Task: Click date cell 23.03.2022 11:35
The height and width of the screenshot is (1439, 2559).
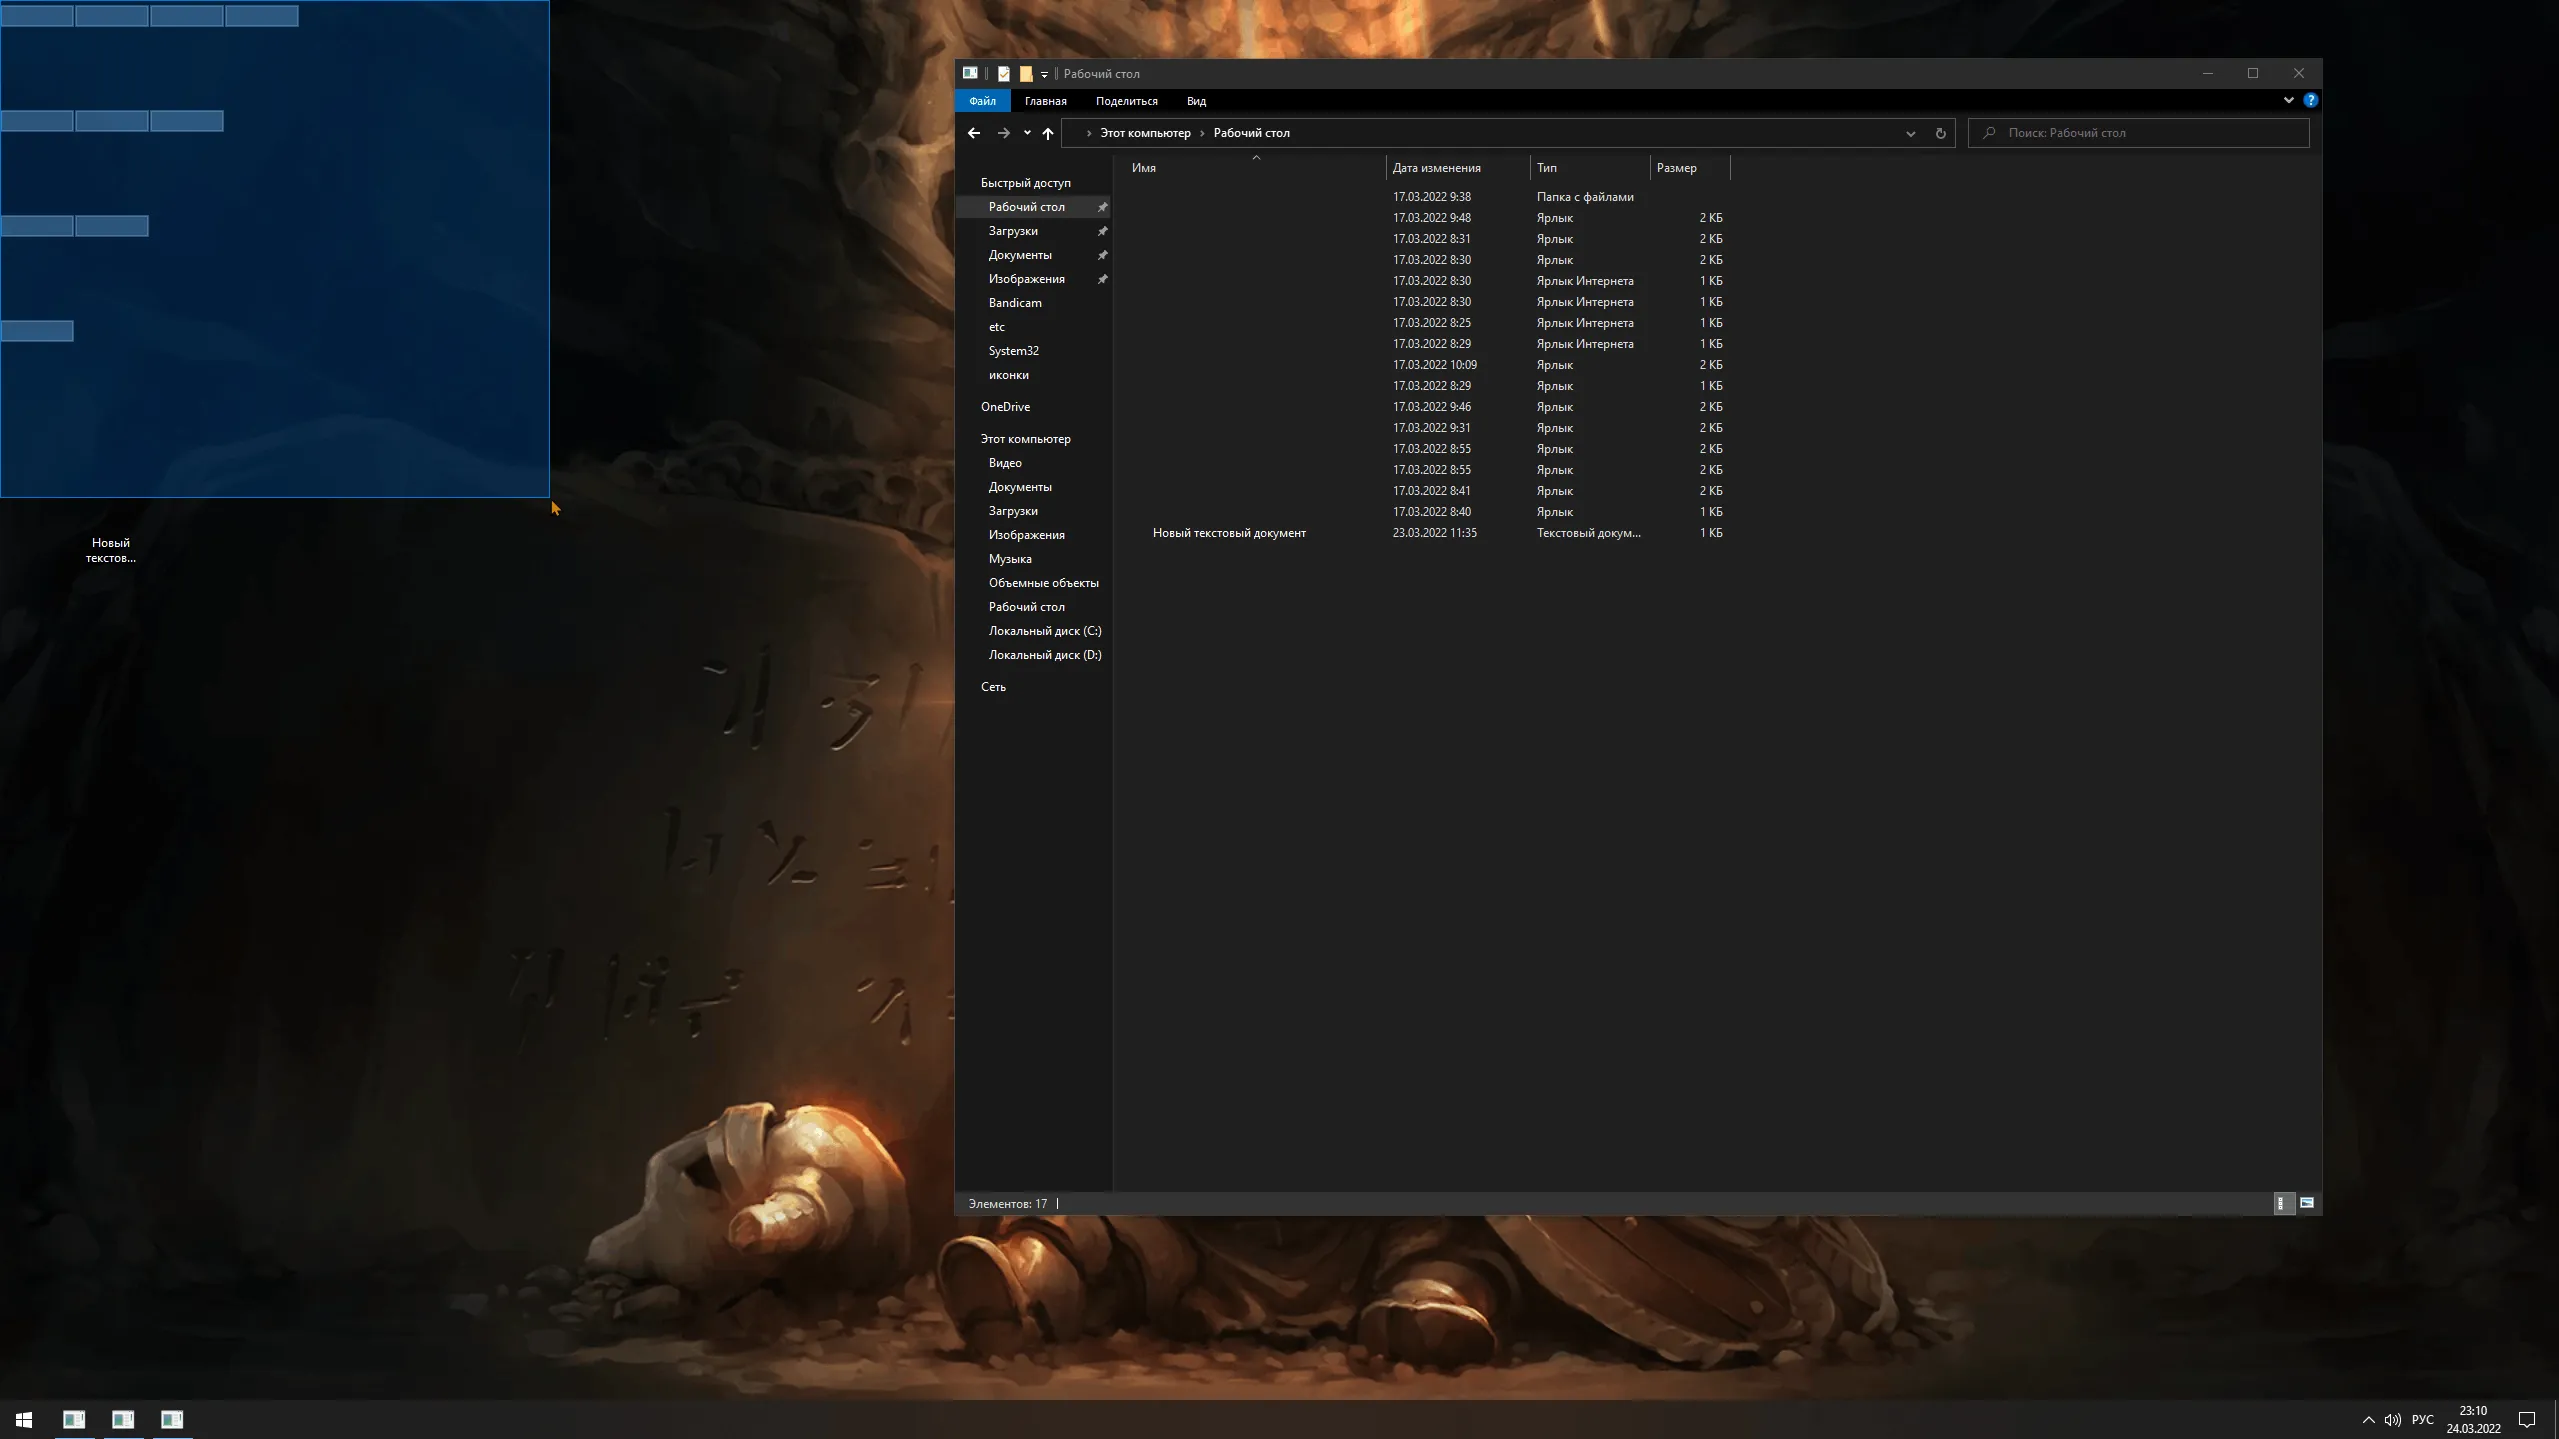Action: [x=1434, y=533]
